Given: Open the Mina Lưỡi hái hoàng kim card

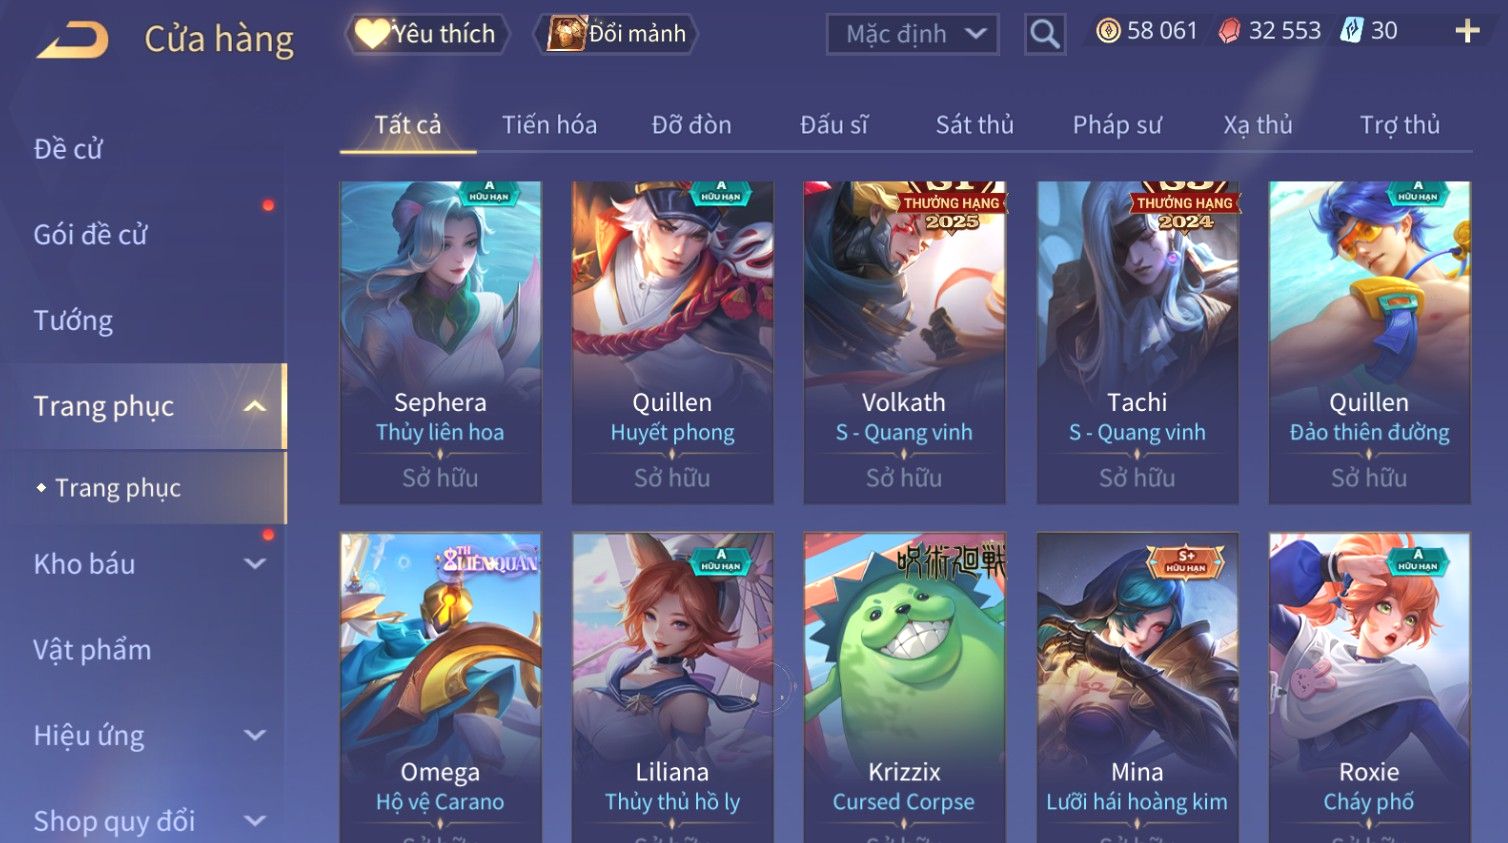Looking at the screenshot, I should point(1137,687).
